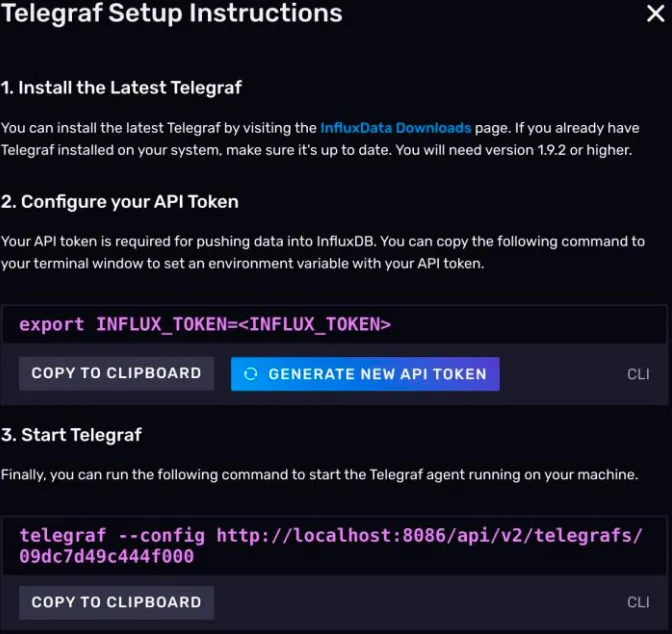Open the InfluxData Downloads link

[395, 128]
